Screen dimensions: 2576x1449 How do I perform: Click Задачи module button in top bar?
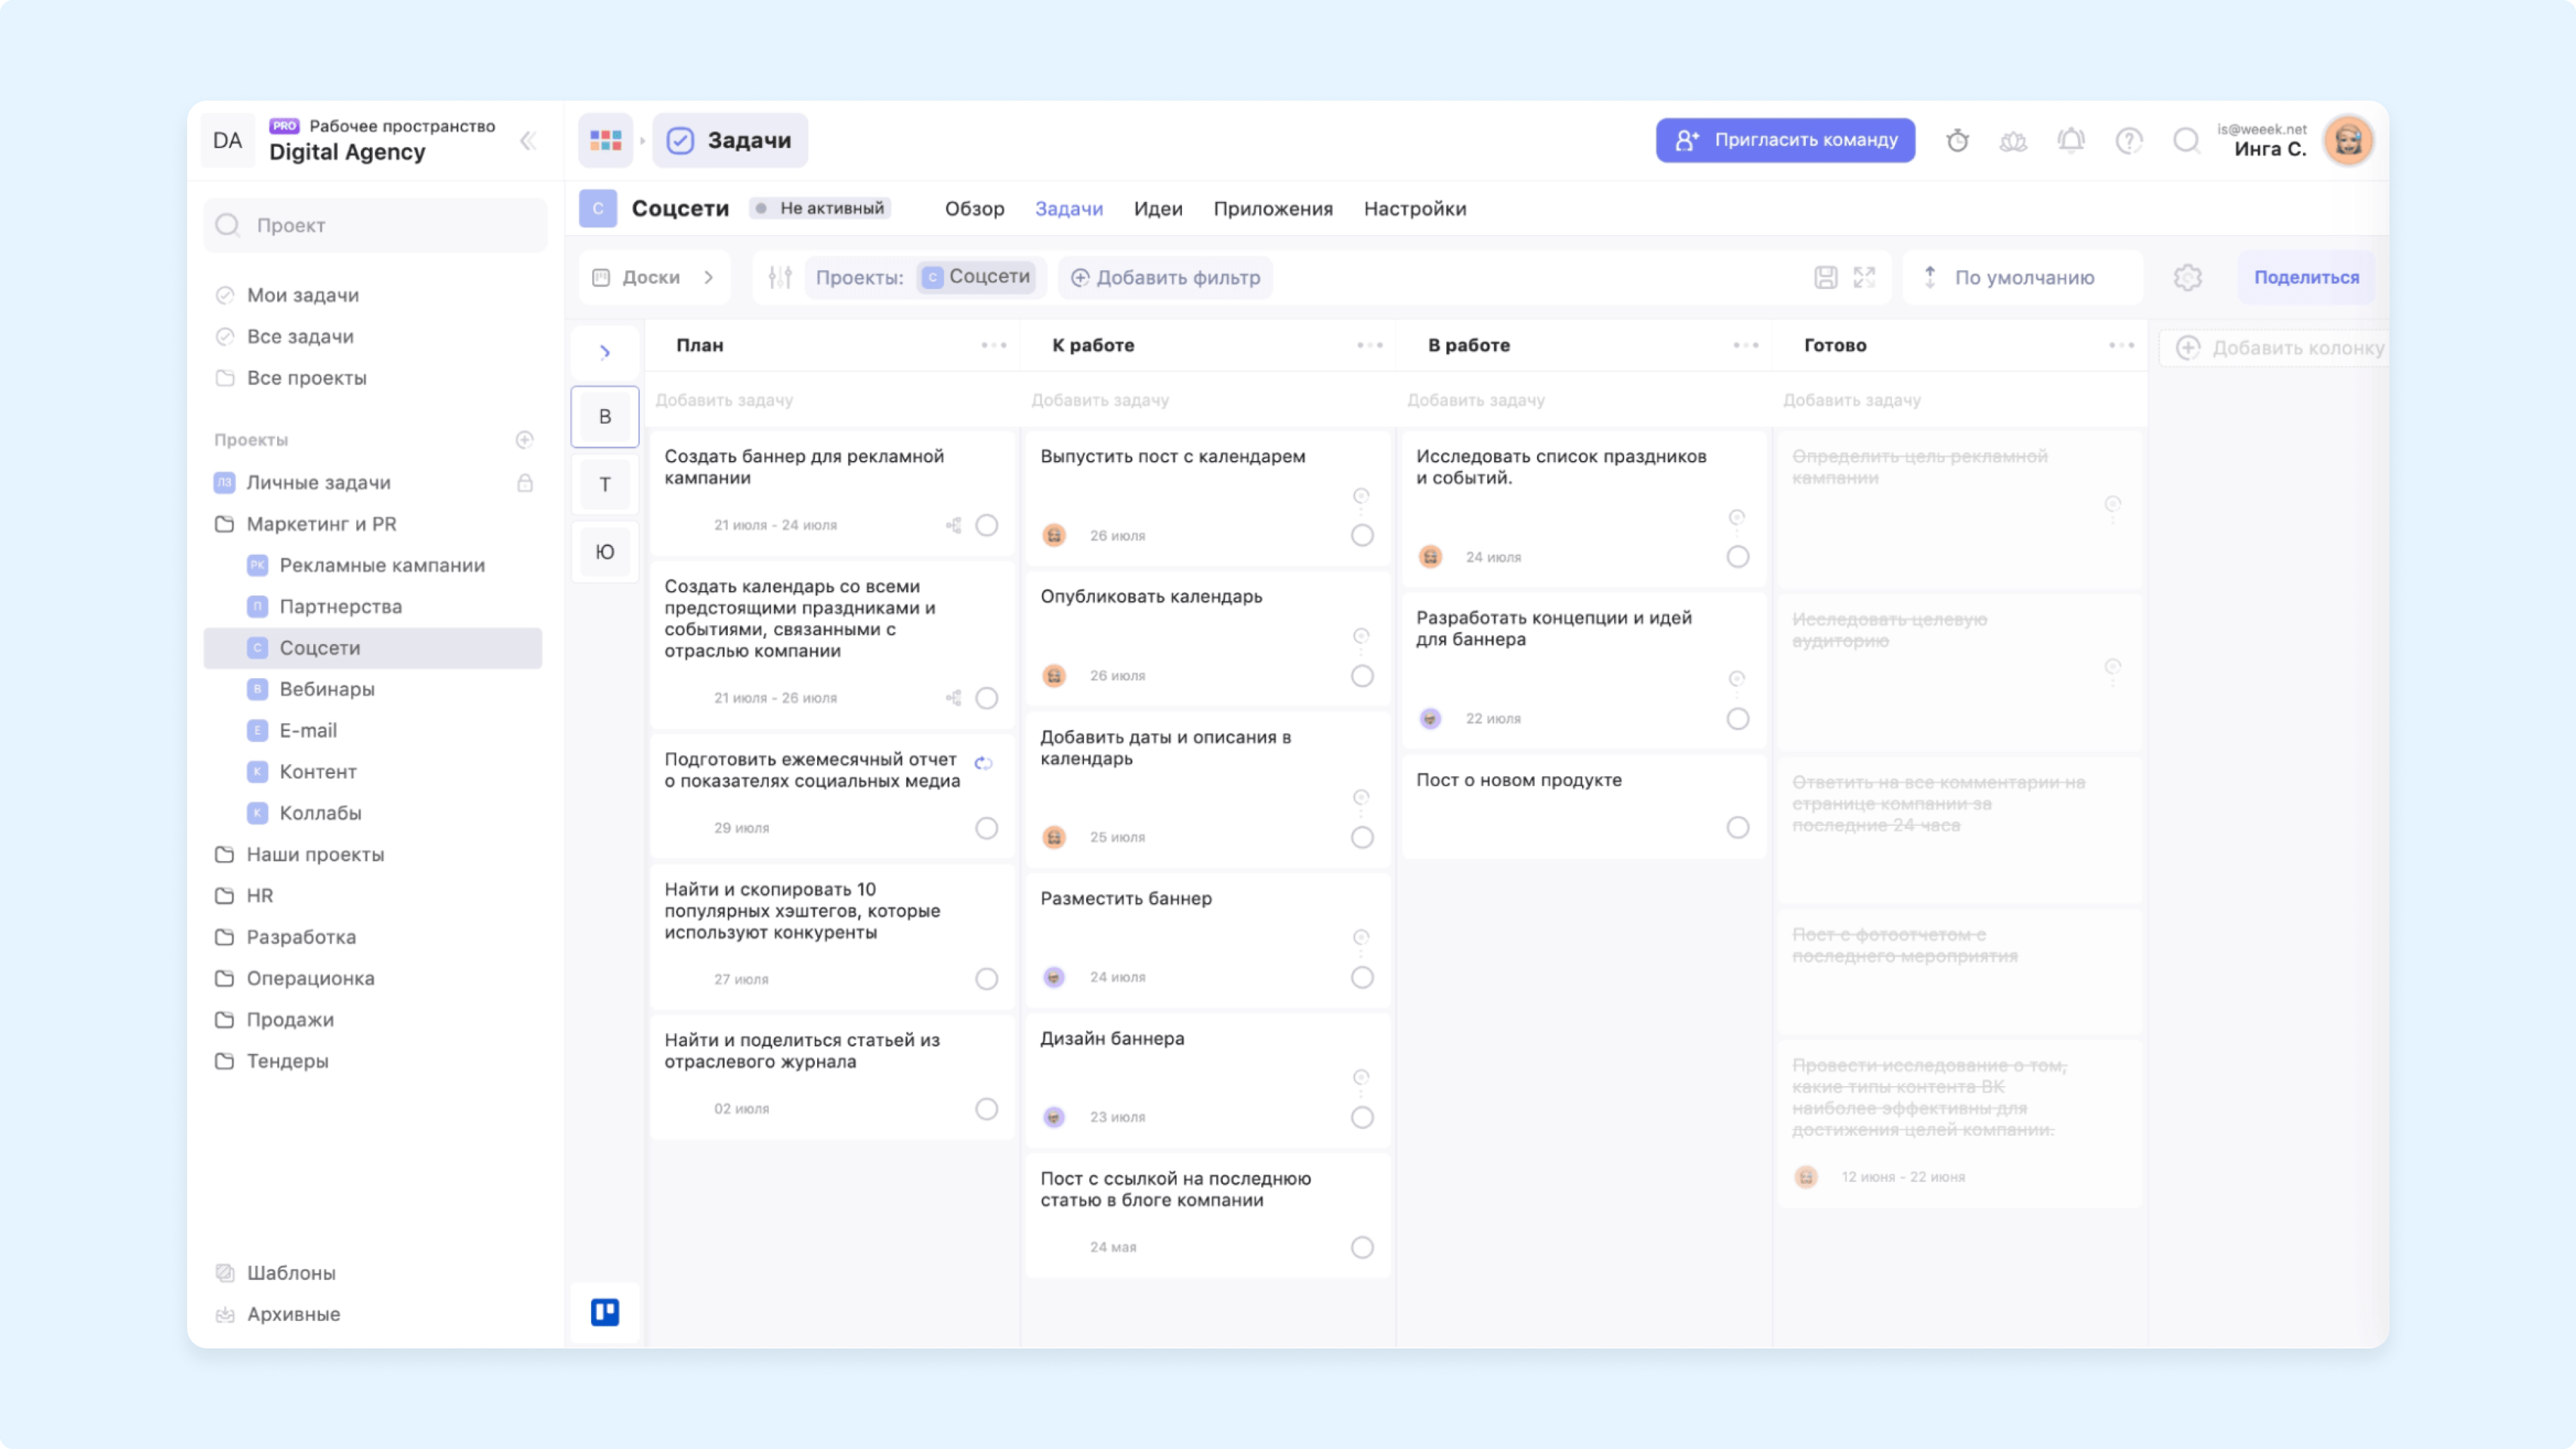click(730, 140)
